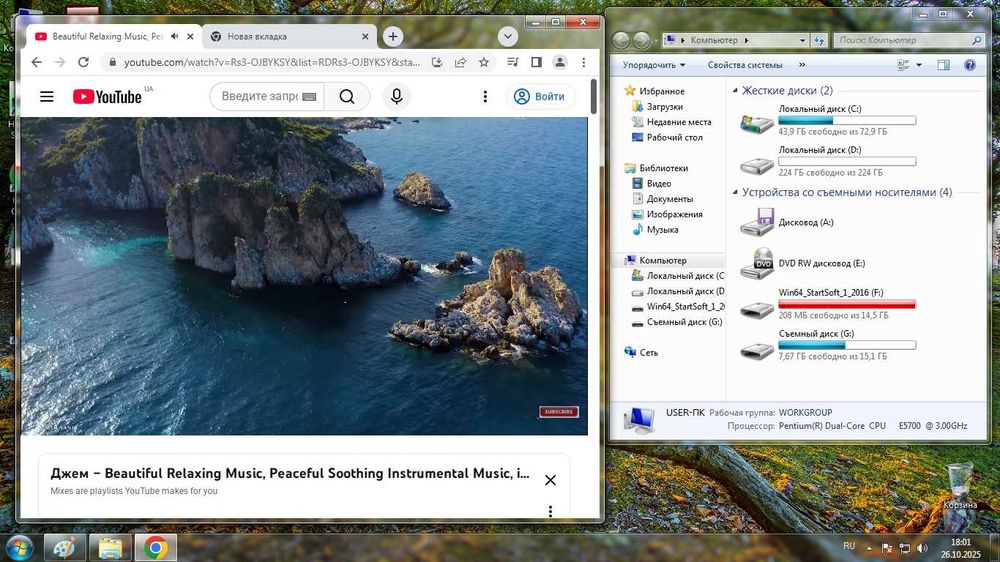Mute the YouTube tab audio

[175, 36]
